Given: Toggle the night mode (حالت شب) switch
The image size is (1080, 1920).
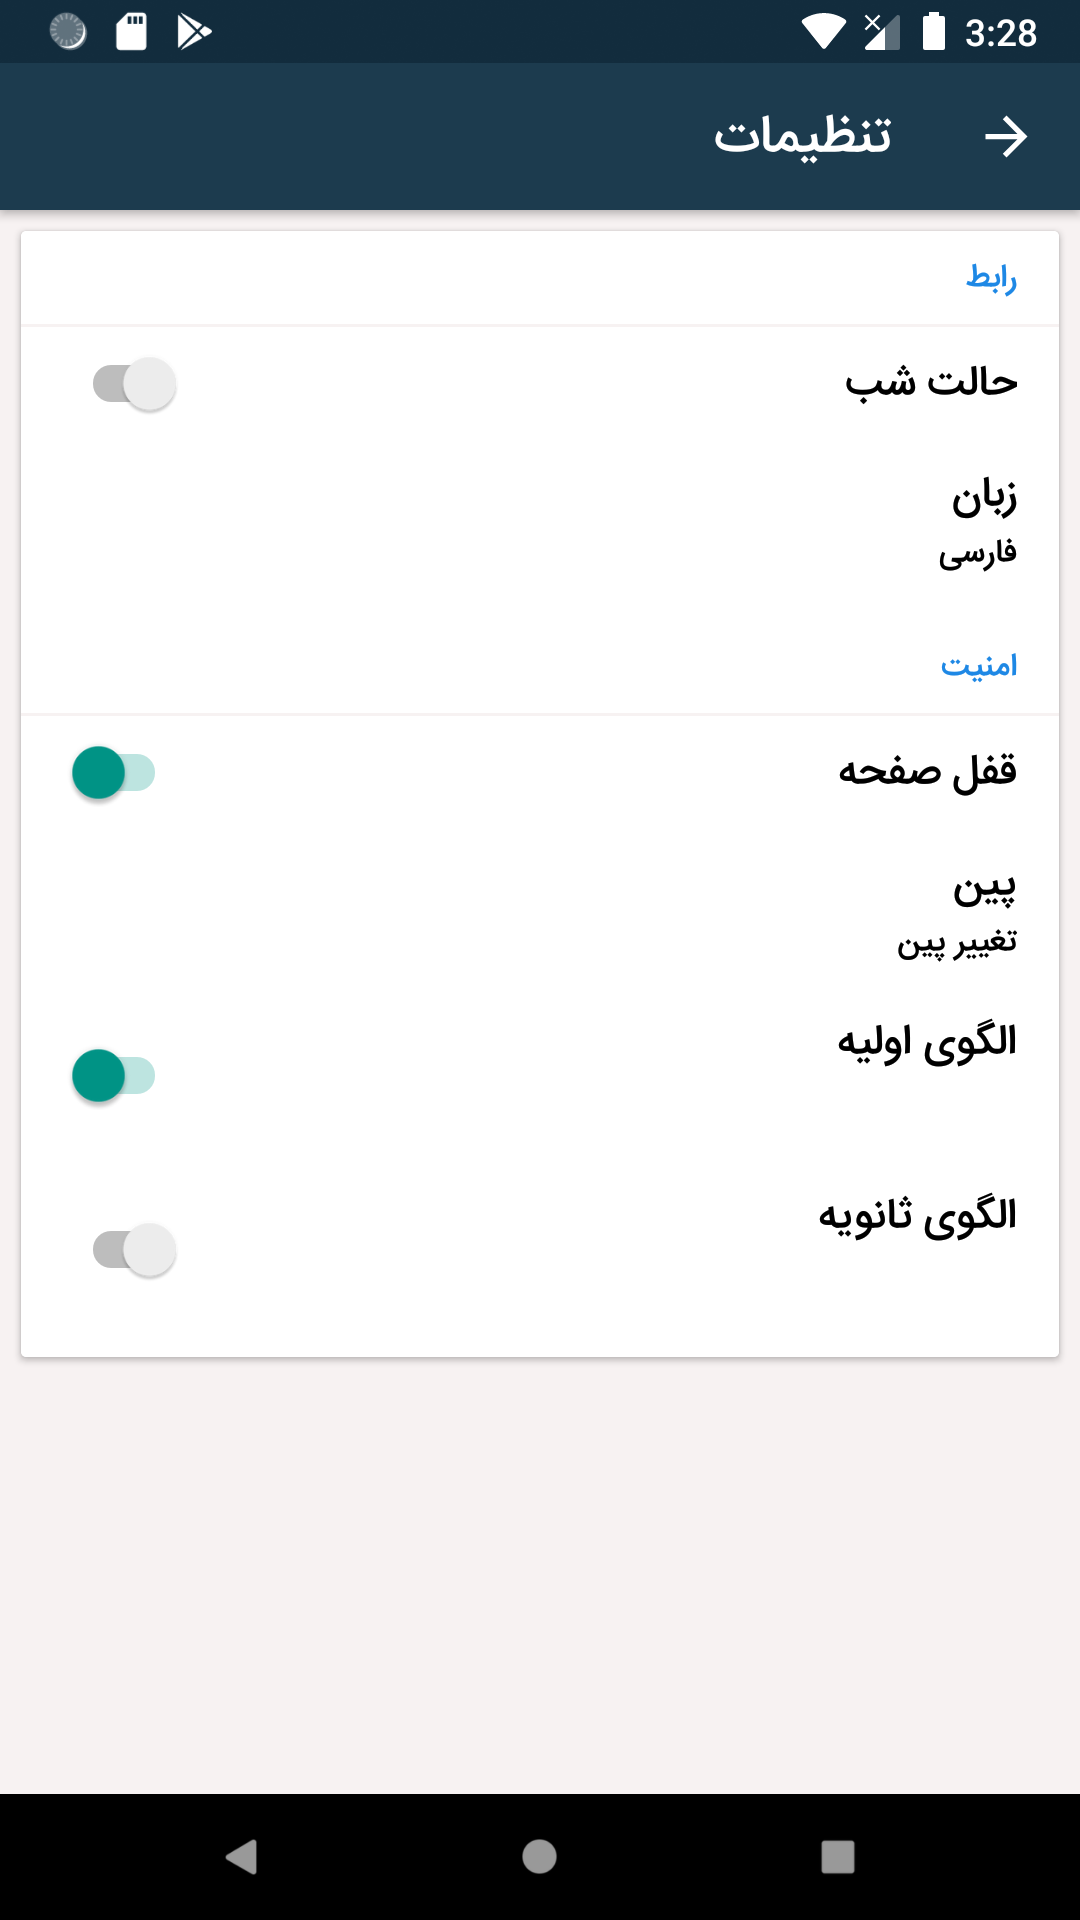Looking at the screenshot, I should 135,384.
